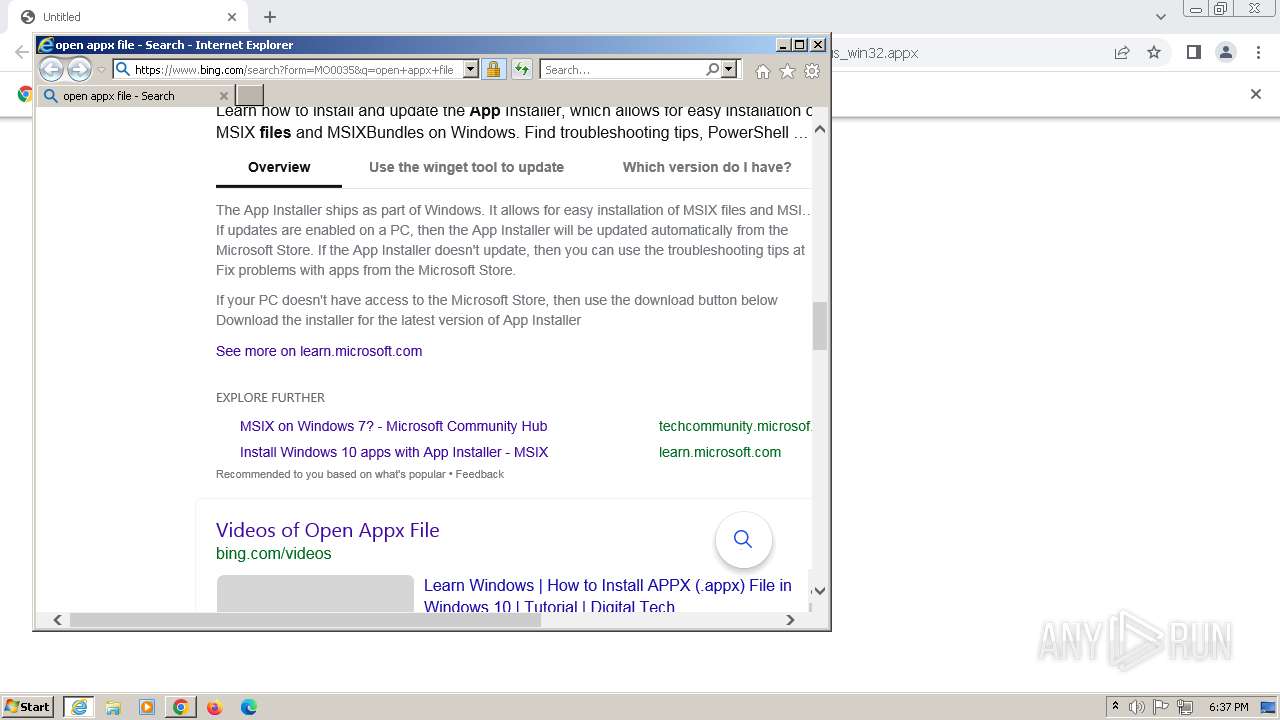The width and height of the screenshot is (1280, 720).
Task: Click the horizontal scrollbar thumb
Action: pyautogui.click(x=305, y=620)
